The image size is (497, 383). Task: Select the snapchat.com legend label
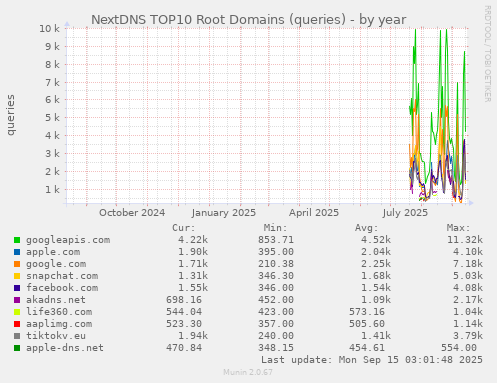(x=62, y=276)
